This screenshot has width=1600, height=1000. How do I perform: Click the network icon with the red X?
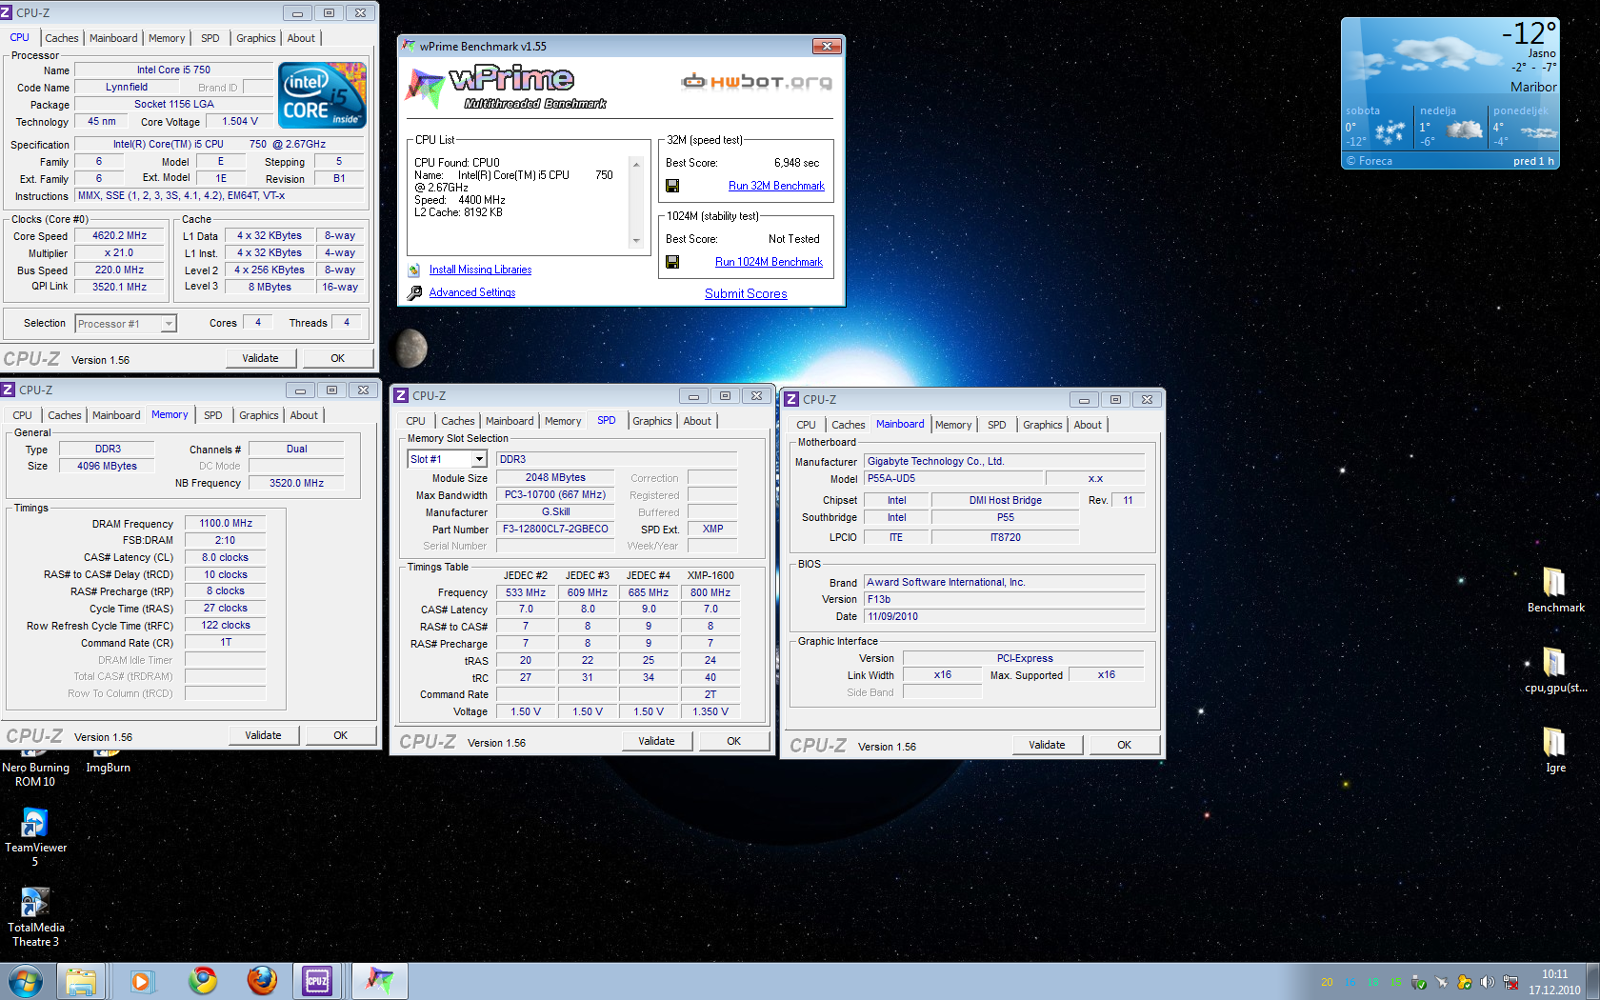click(x=1510, y=982)
